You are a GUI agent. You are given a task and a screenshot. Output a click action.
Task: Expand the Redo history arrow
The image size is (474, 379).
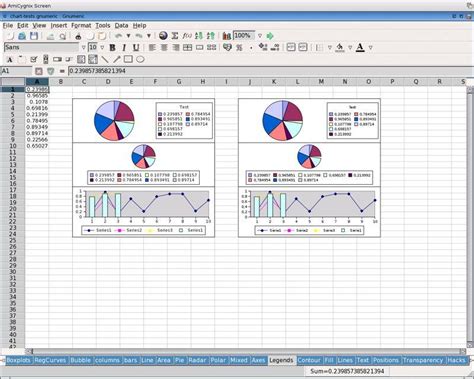(x=149, y=36)
